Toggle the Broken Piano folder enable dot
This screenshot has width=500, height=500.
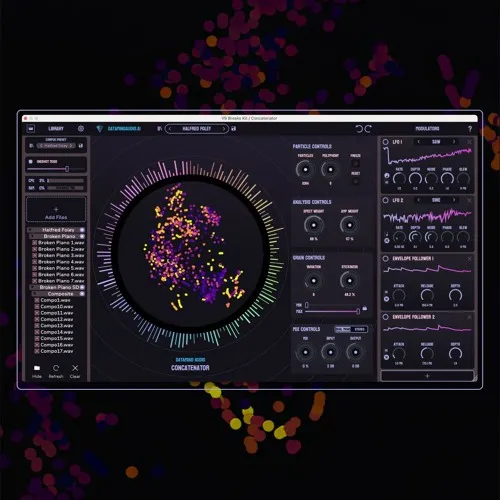(82, 236)
